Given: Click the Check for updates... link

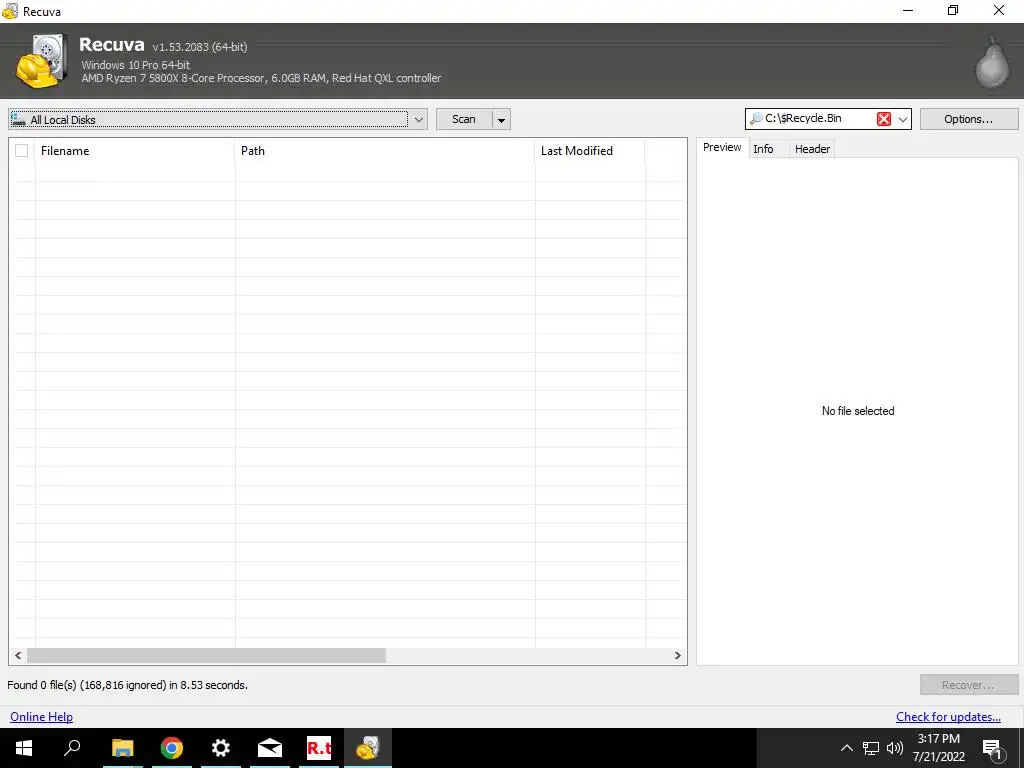Looking at the screenshot, I should tap(948, 716).
